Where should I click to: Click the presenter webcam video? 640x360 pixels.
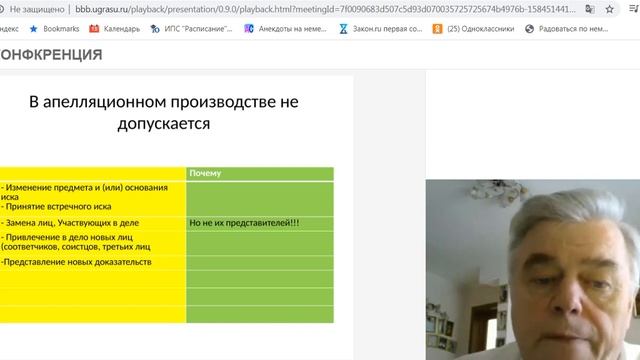(x=533, y=269)
